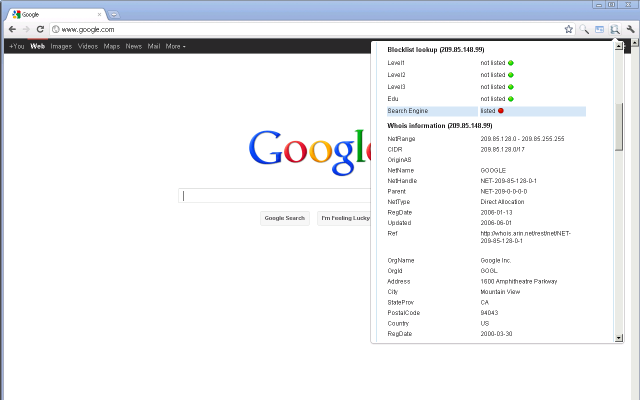The height and width of the screenshot is (400, 640).
Task: Click the NetRange value 209.85.128.0 - 209.85.255.255
Action: click(x=522, y=139)
